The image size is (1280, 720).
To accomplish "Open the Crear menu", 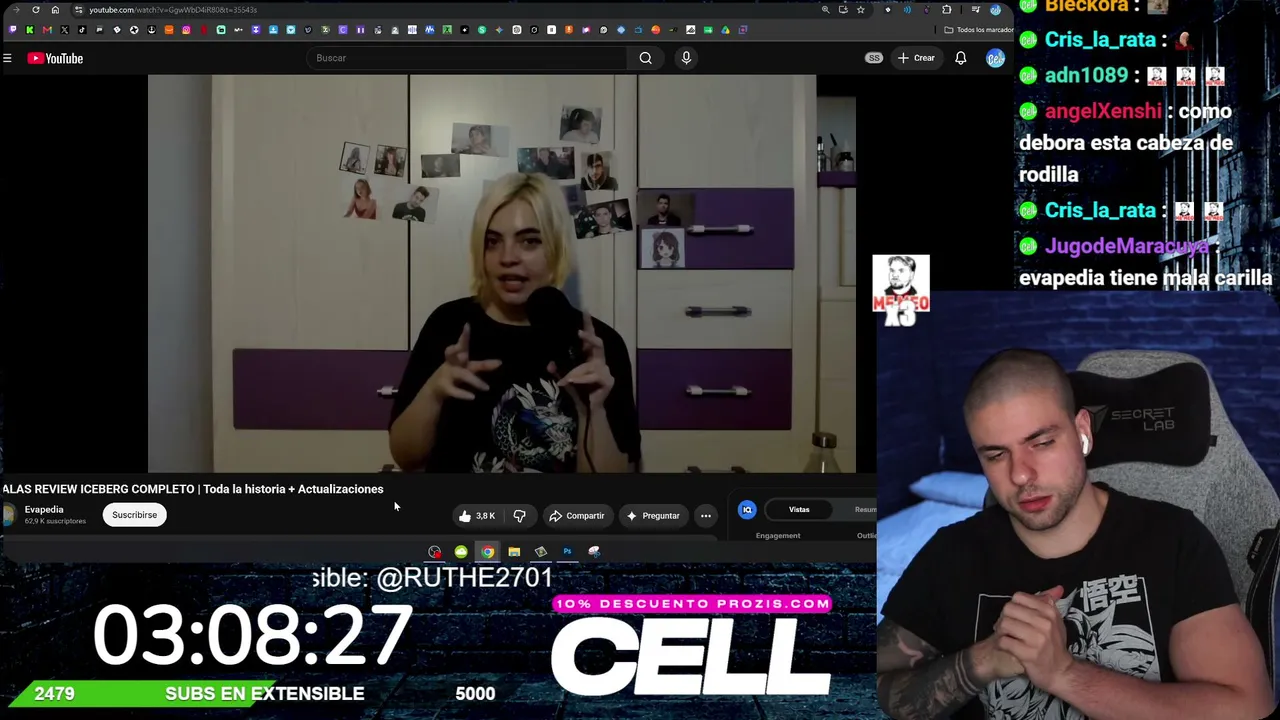I will [916, 58].
